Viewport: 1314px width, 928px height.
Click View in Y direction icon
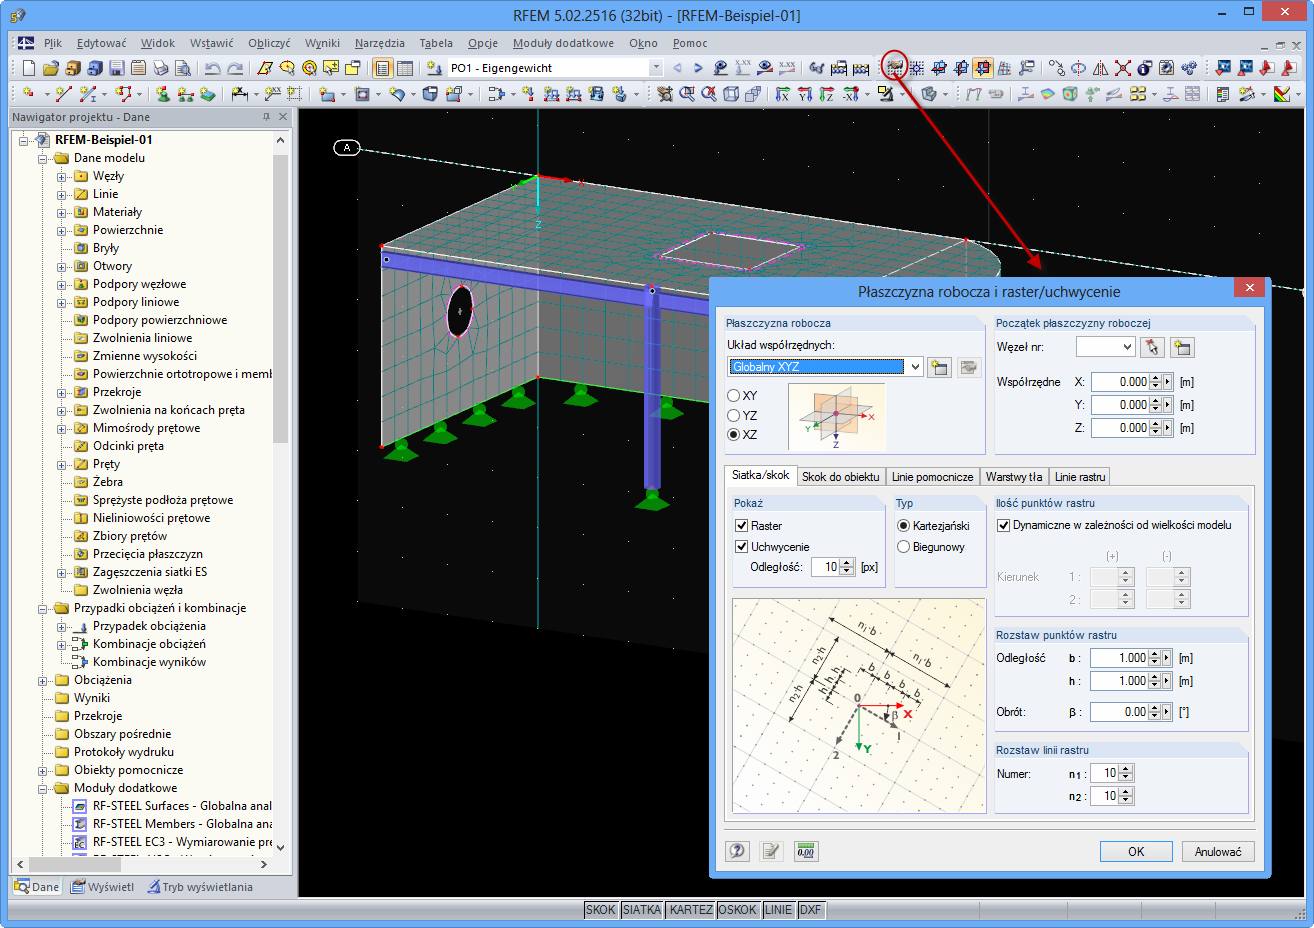[805, 94]
